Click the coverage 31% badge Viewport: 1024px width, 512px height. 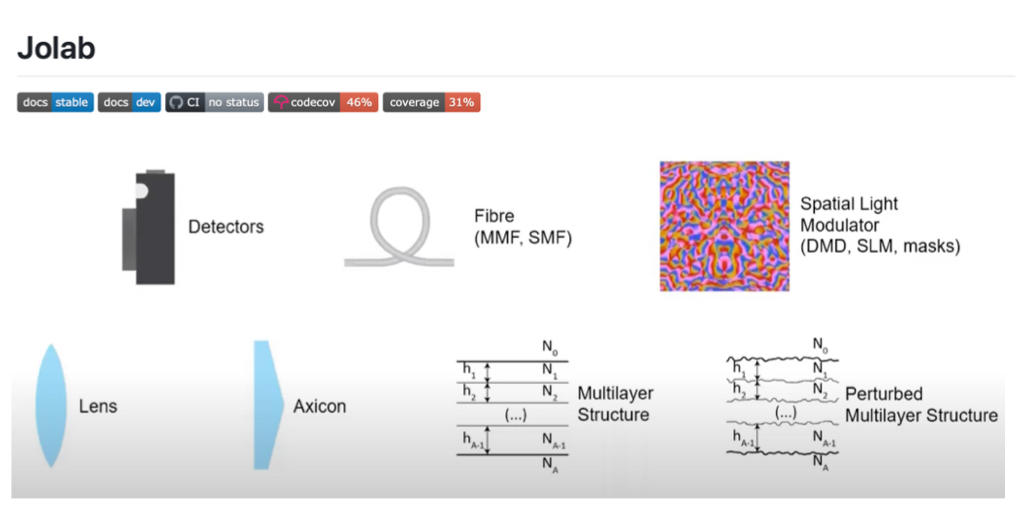point(431,102)
